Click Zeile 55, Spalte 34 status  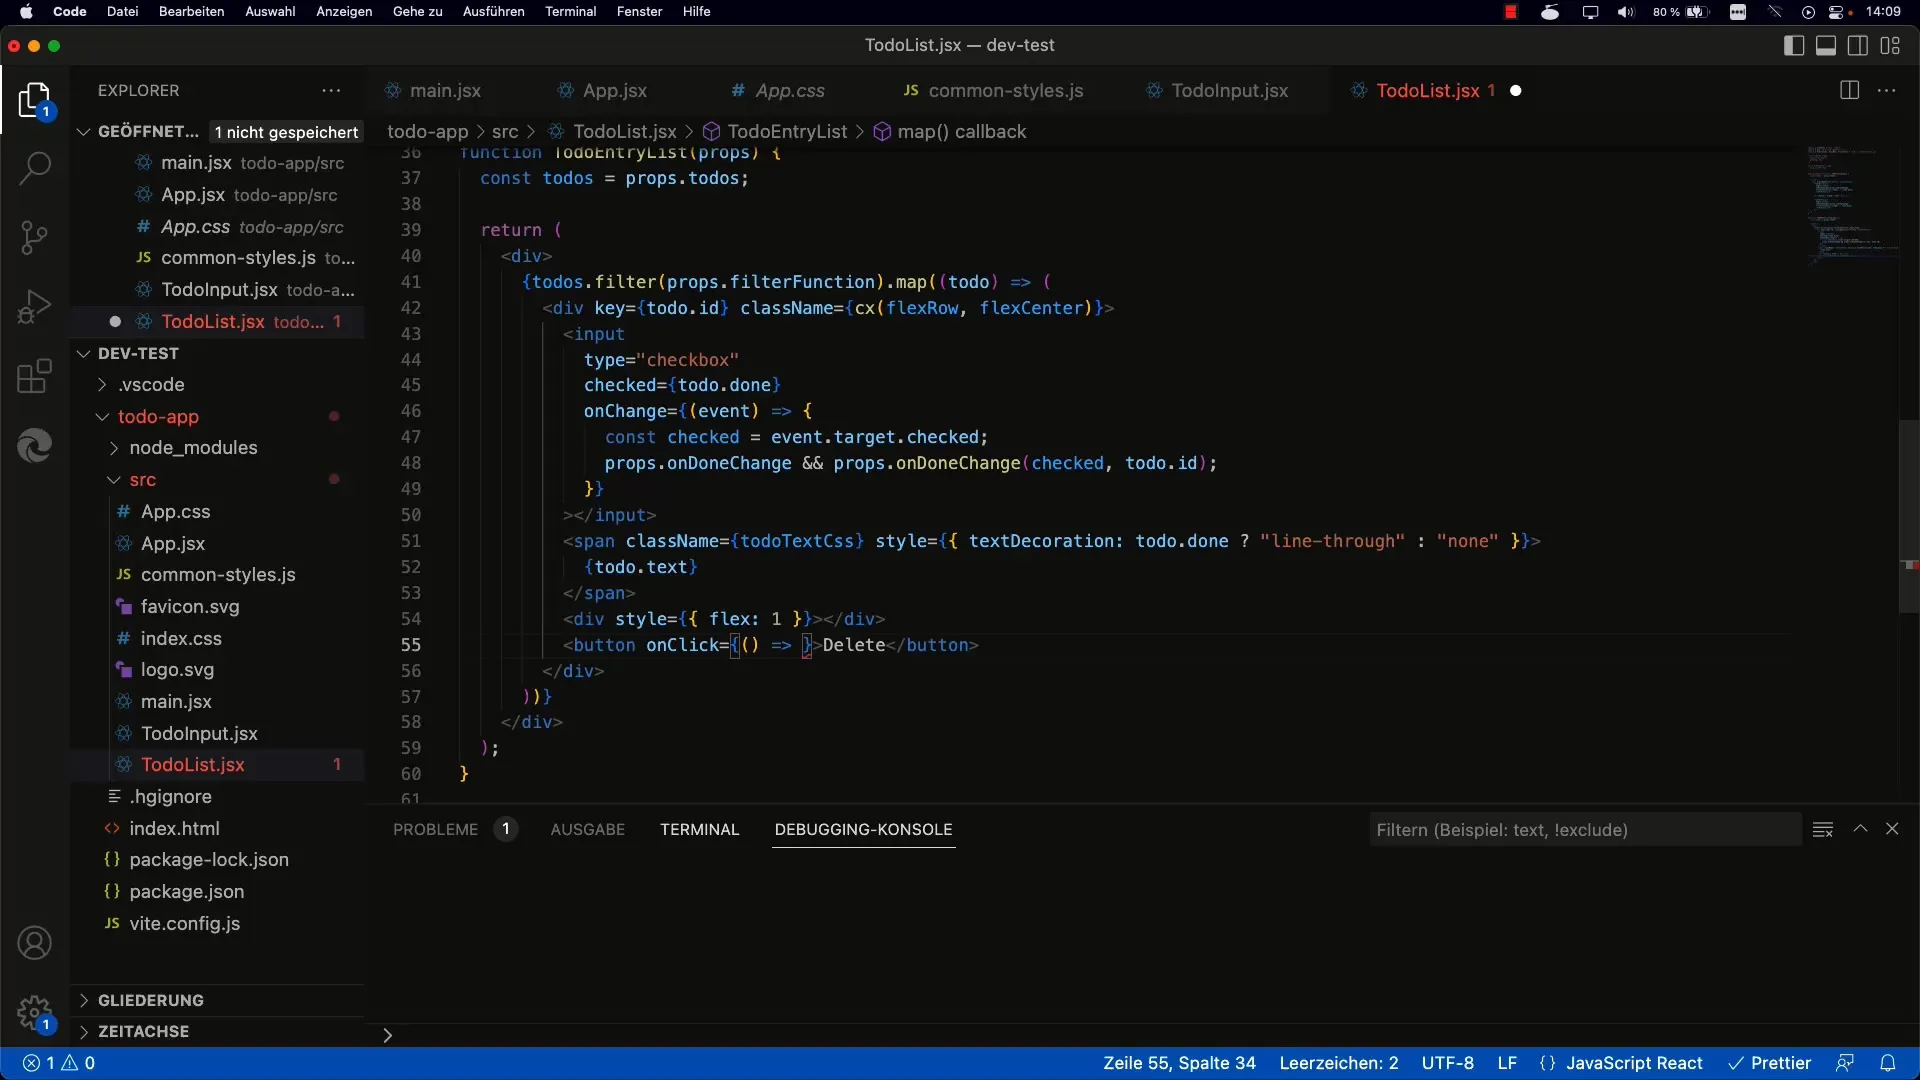point(1179,1063)
